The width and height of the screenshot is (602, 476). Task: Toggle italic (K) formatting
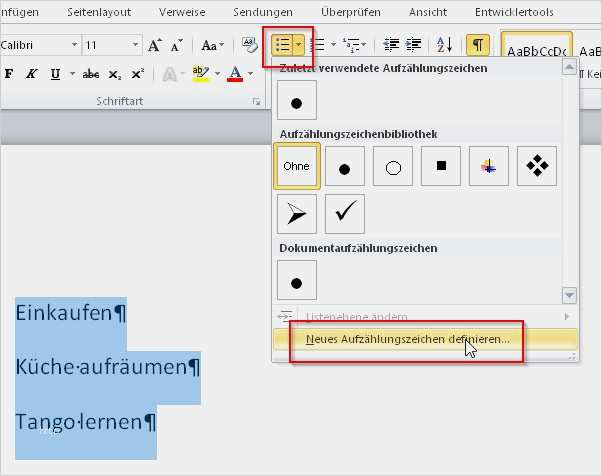[x=32, y=73]
